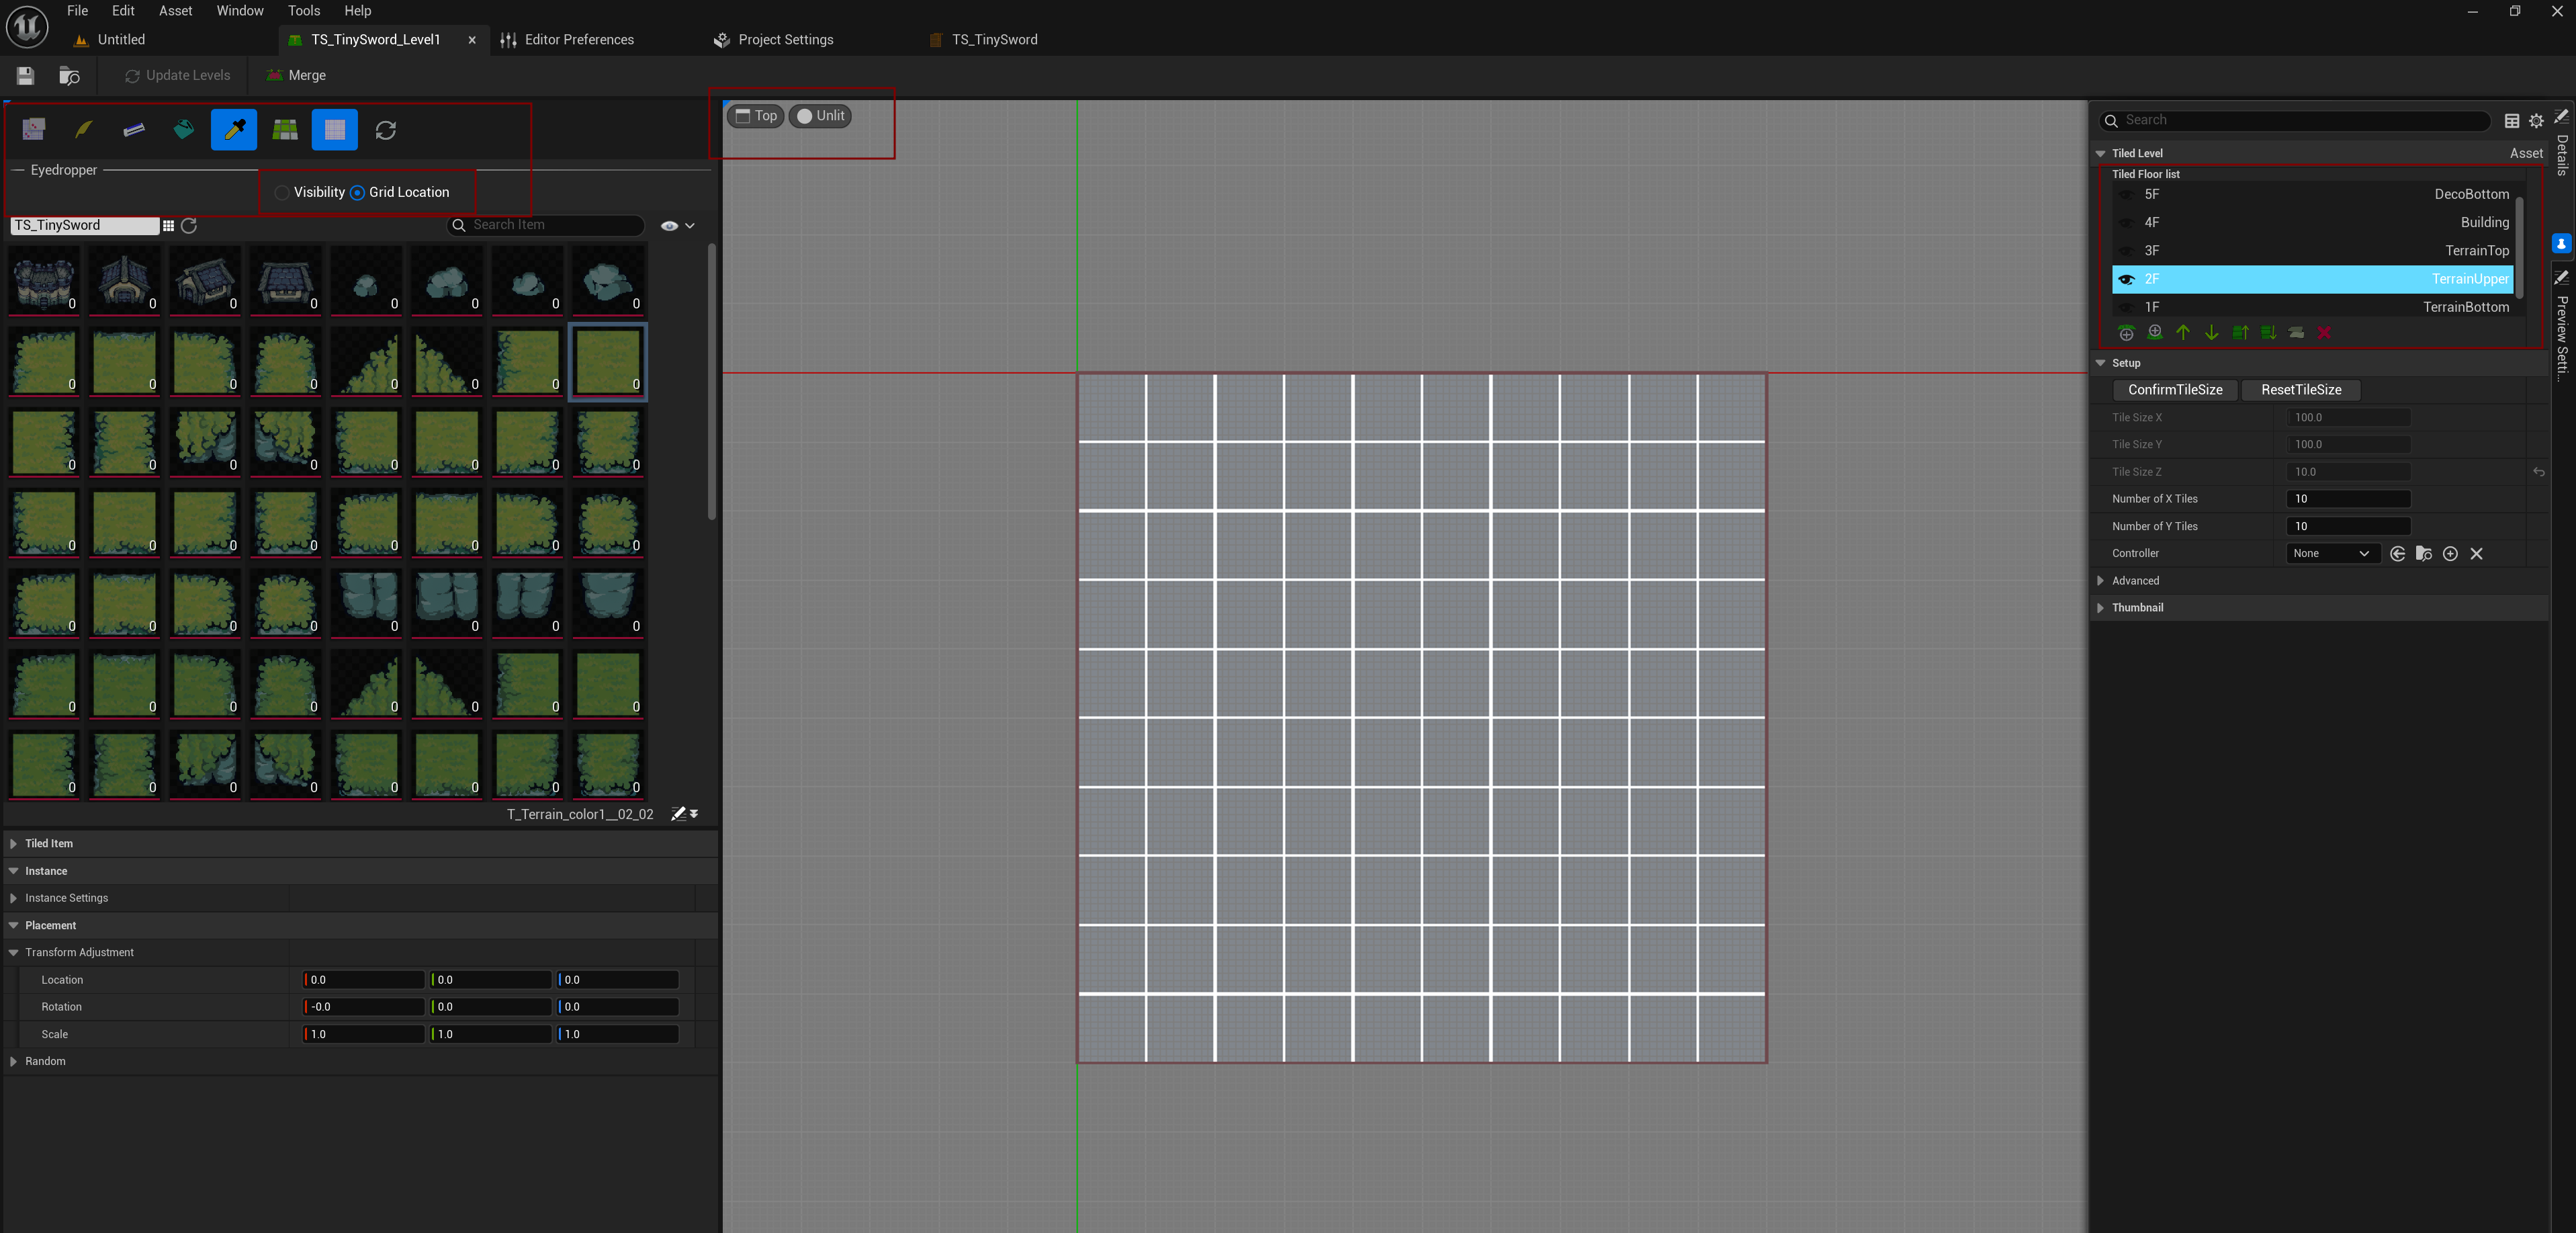2576x1233 pixels.
Task: Toggle the grid display tool button
Action: pyautogui.click(x=334, y=129)
